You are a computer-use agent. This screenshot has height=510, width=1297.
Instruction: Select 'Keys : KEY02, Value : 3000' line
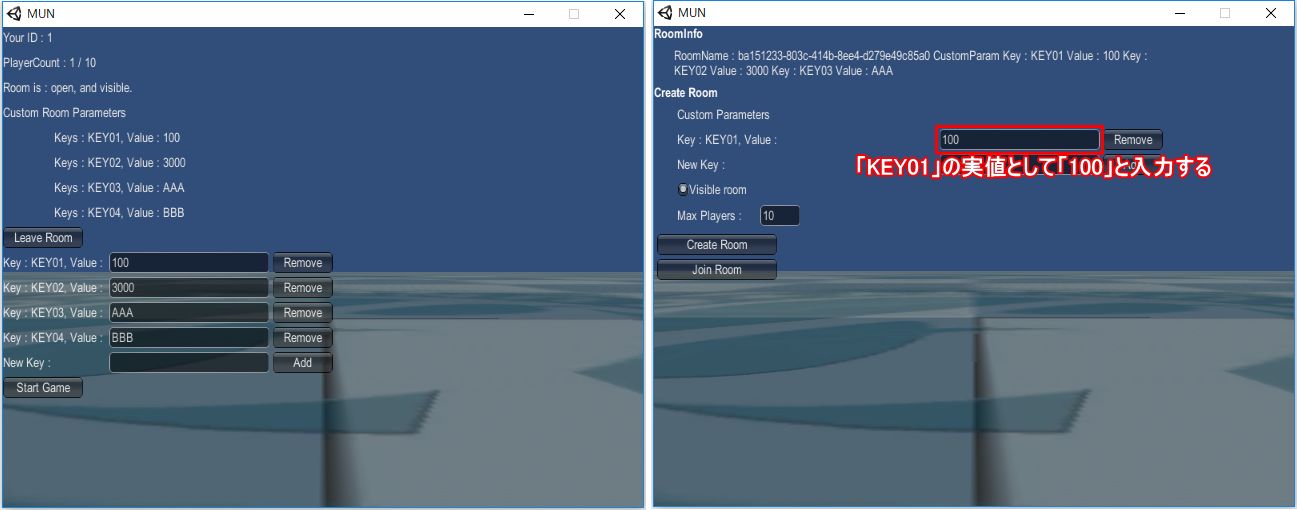tap(120, 163)
